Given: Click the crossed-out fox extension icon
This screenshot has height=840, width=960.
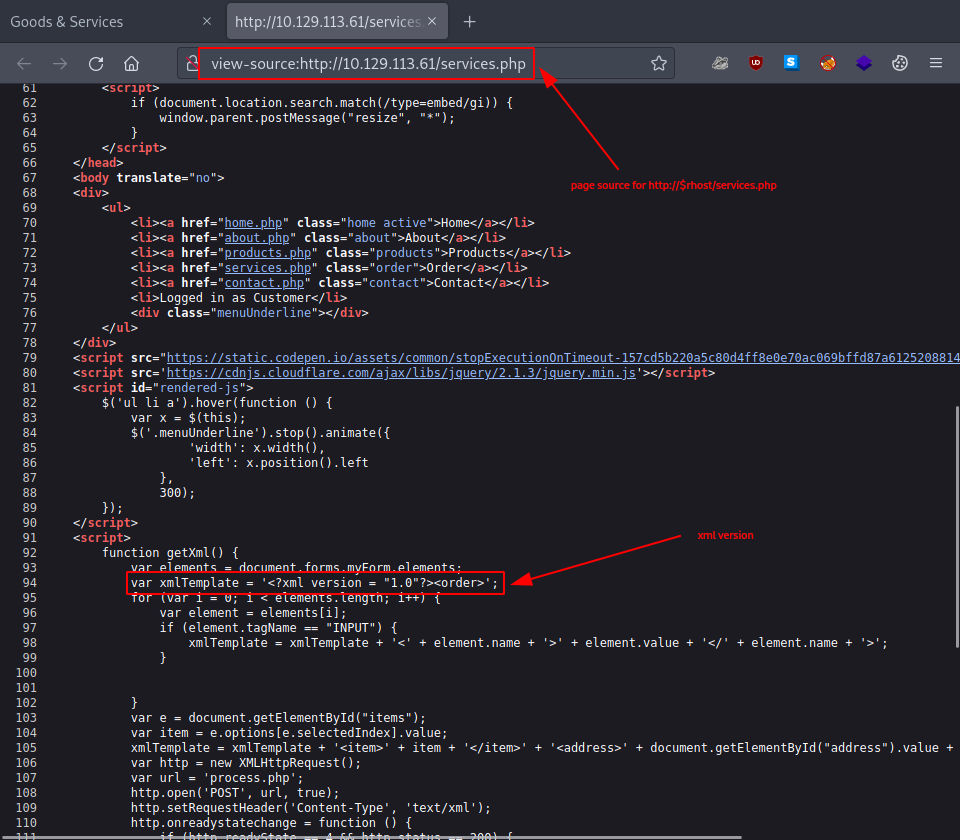Looking at the screenshot, I should click(x=827, y=62).
